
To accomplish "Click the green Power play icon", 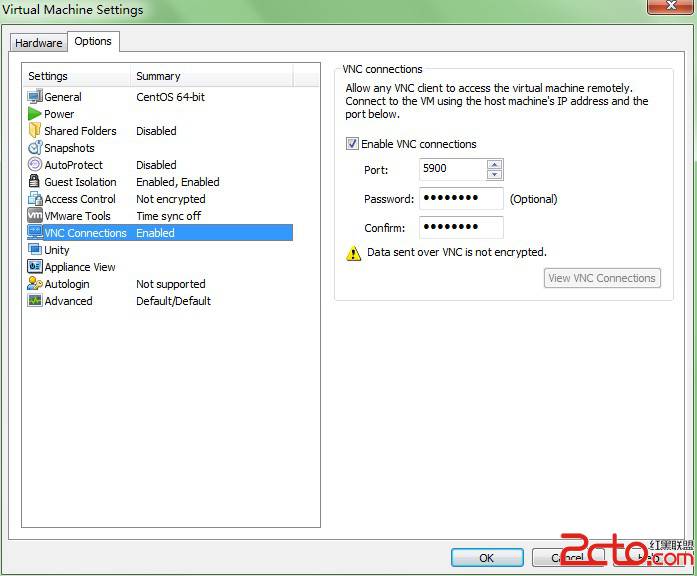I will [x=34, y=114].
